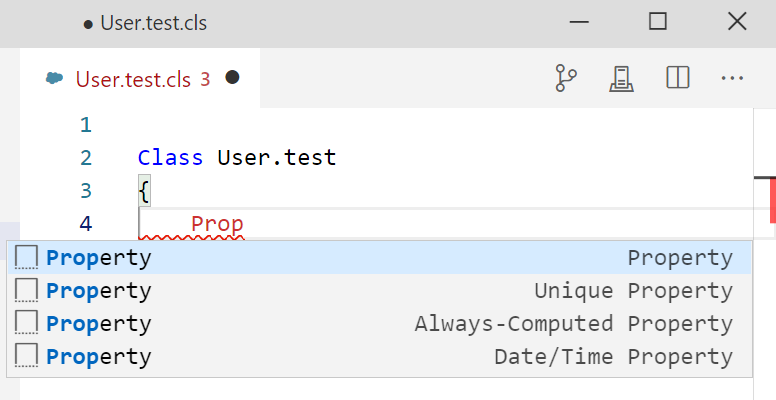Click line number 2 in gutter

[x=85, y=157]
